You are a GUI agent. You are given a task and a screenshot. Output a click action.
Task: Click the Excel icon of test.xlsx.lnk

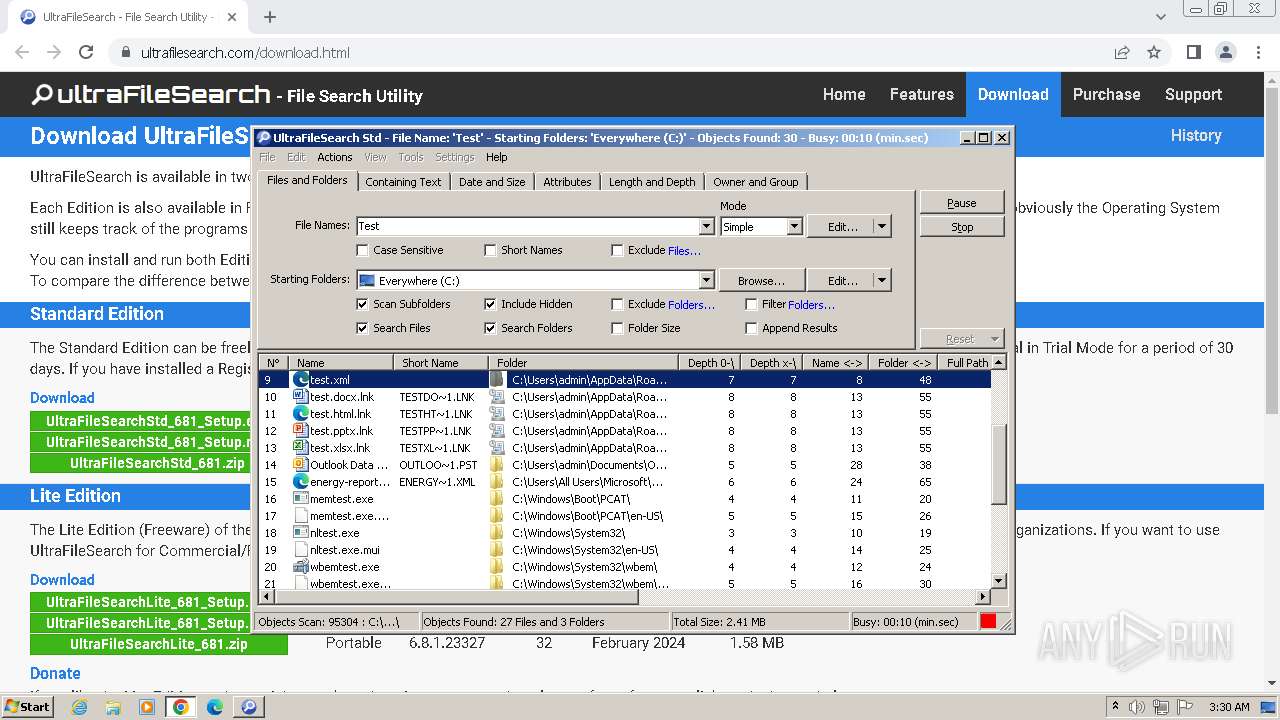(x=301, y=448)
